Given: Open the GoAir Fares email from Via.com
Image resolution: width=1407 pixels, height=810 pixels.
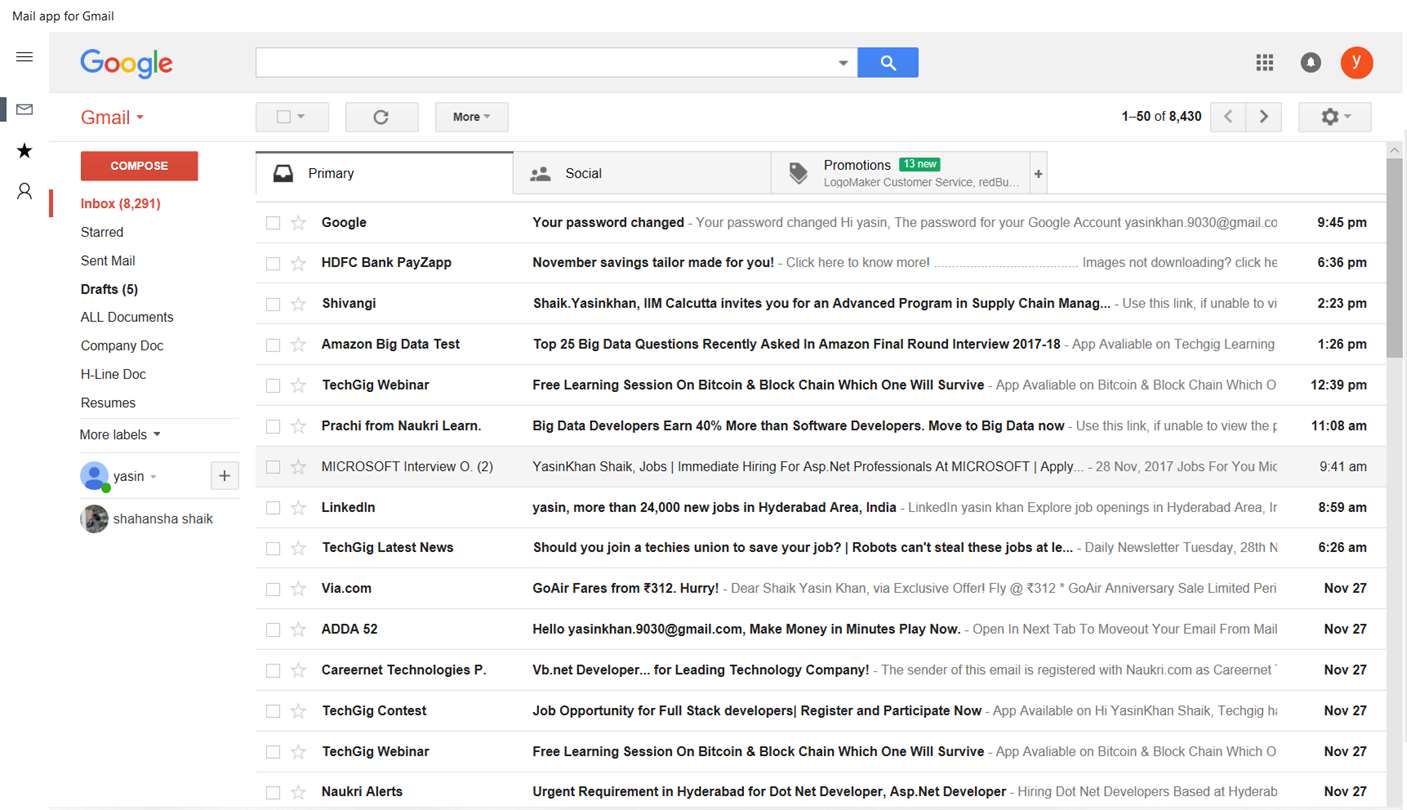Looking at the screenshot, I should pos(821,589).
